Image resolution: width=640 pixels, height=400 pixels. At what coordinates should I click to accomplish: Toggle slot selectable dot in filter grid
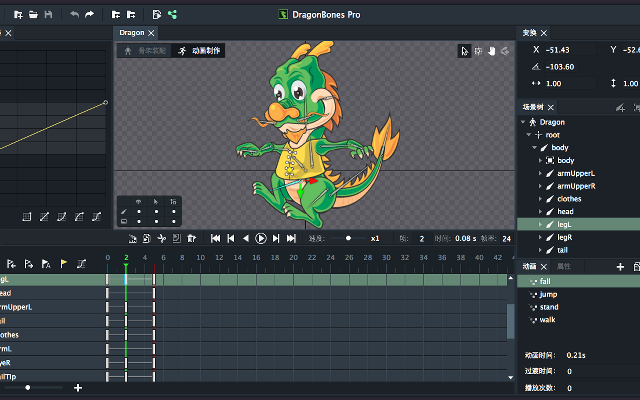[x=156, y=222]
